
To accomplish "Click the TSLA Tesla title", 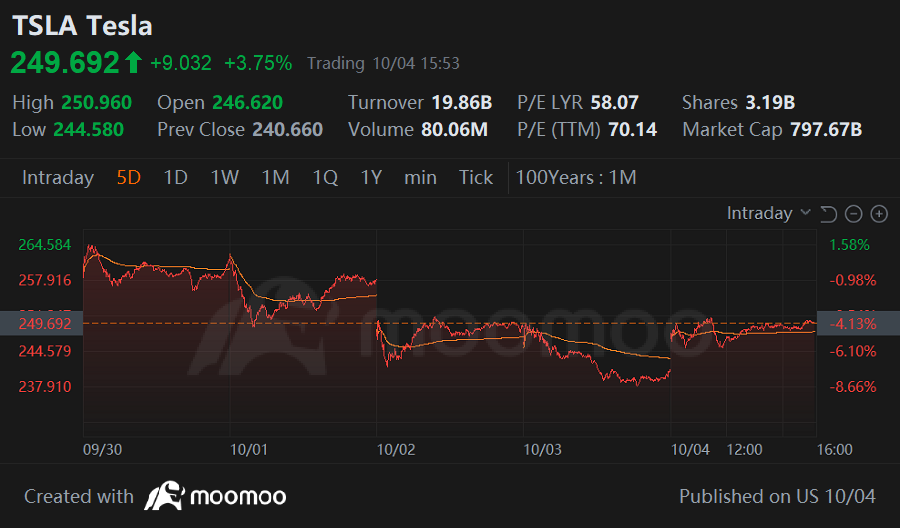I will 82,26.
